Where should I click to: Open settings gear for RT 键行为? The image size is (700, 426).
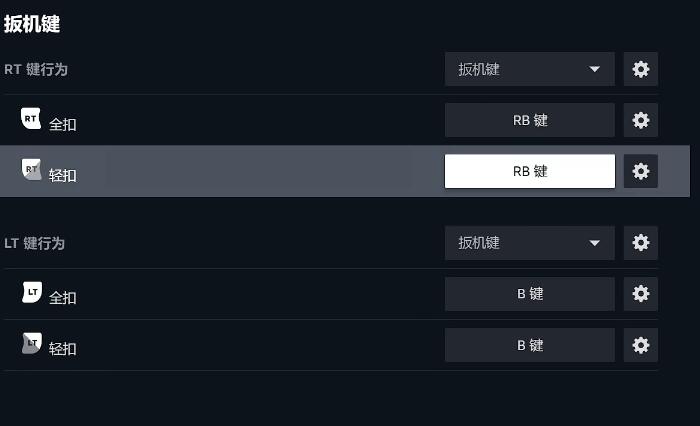pos(641,69)
